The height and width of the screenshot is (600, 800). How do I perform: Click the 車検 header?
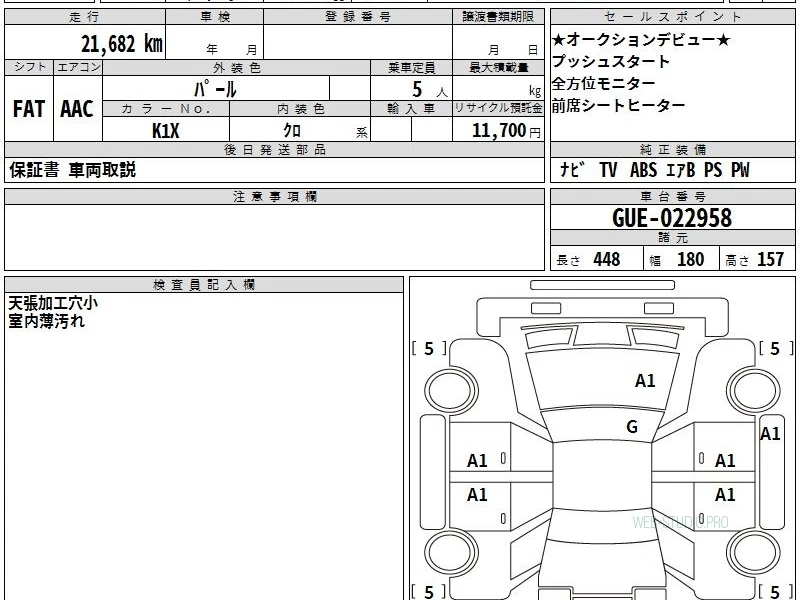coord(215,17)
